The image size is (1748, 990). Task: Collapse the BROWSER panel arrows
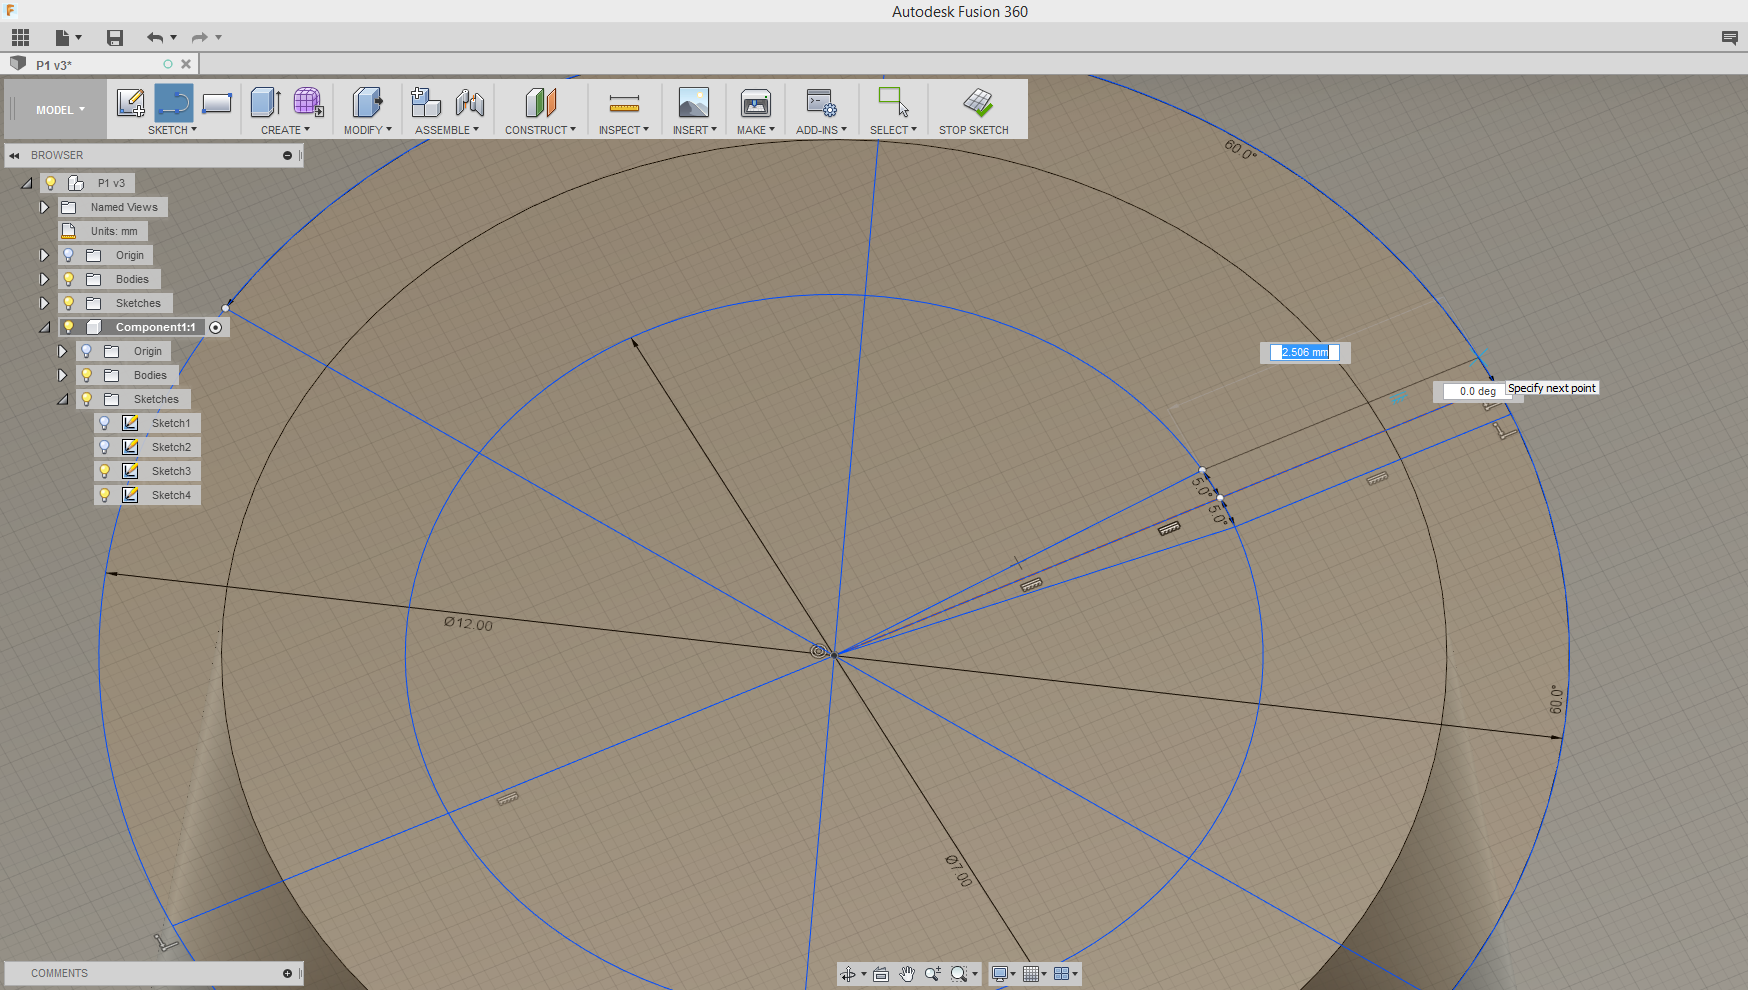pos(15,155)
